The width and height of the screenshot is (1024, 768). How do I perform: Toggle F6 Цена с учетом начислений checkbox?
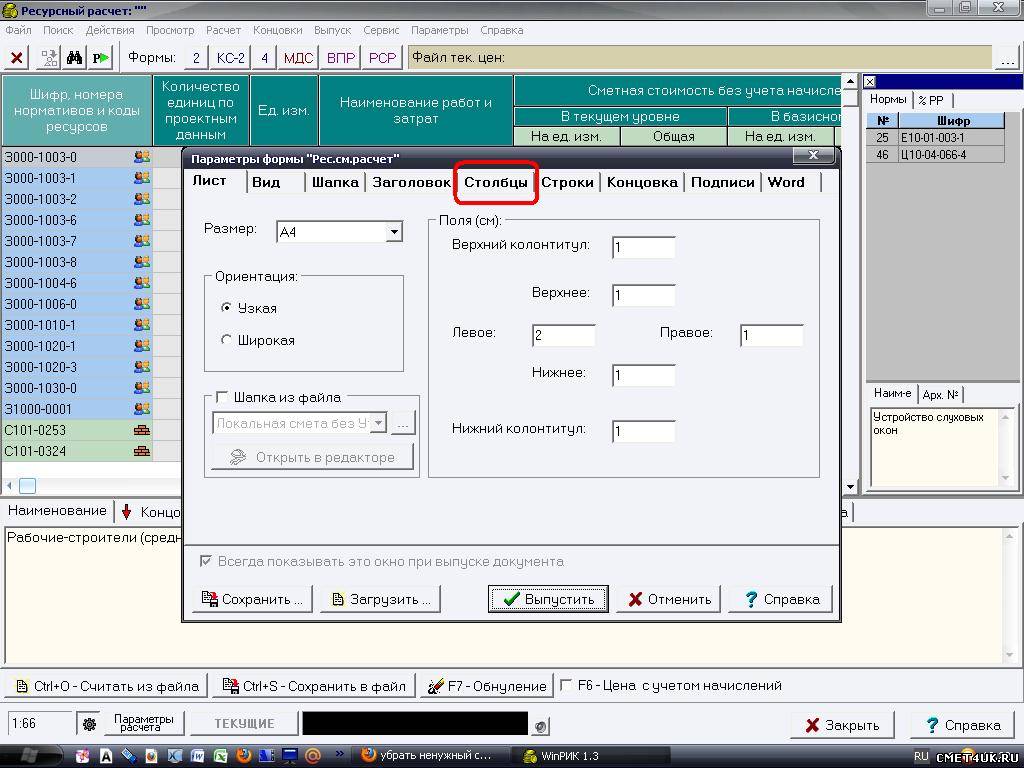(x=567, y=685)
